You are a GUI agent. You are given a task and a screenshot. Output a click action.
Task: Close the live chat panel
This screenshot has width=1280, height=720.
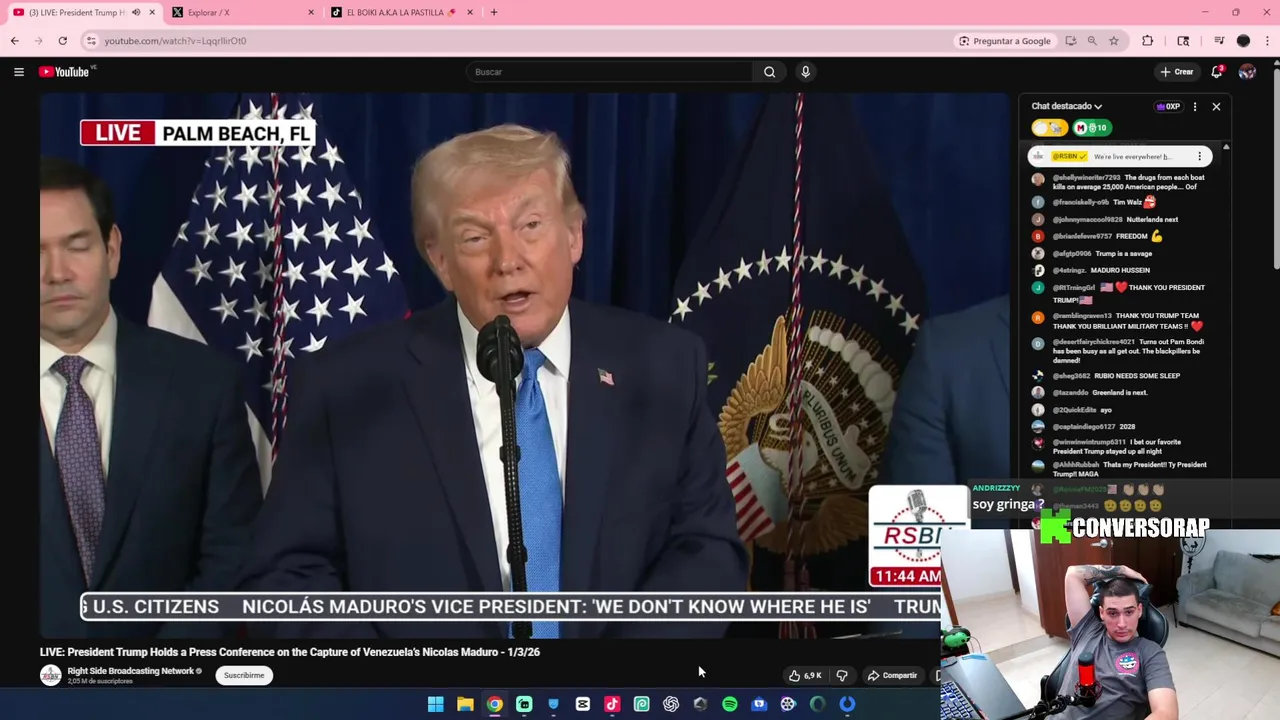pyautogui.click(x=1216, y=106)
